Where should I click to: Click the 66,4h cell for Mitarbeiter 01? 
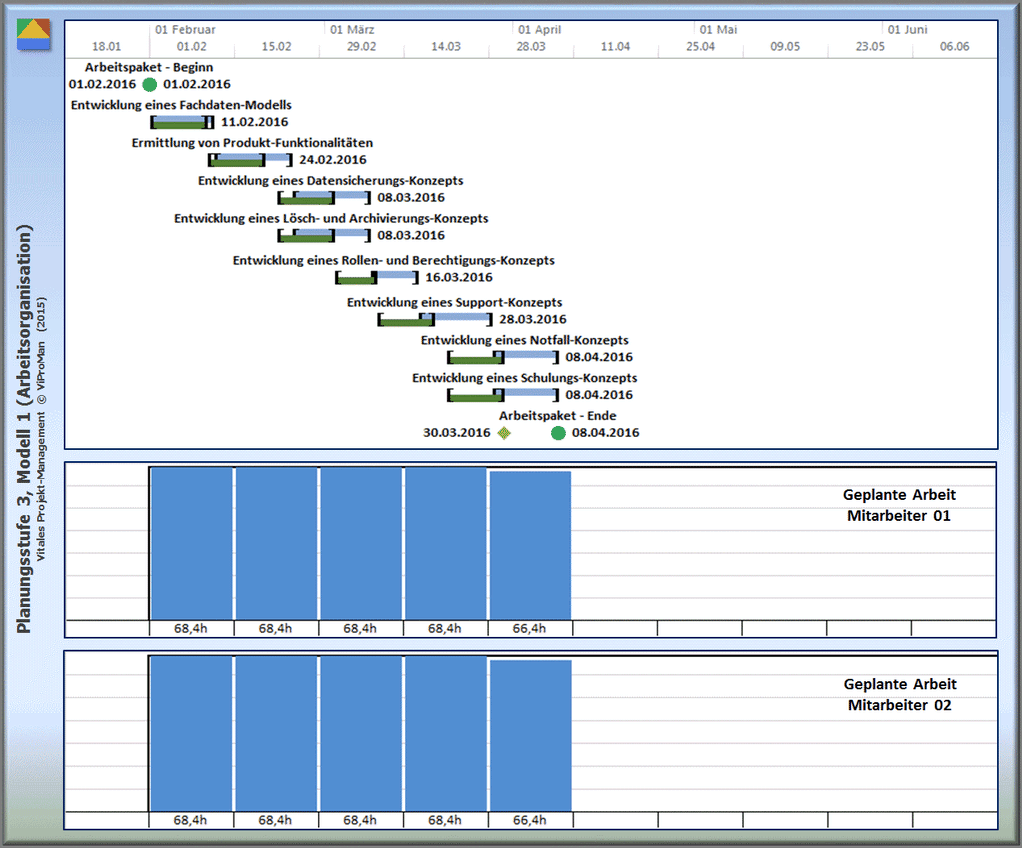point(530,628)
